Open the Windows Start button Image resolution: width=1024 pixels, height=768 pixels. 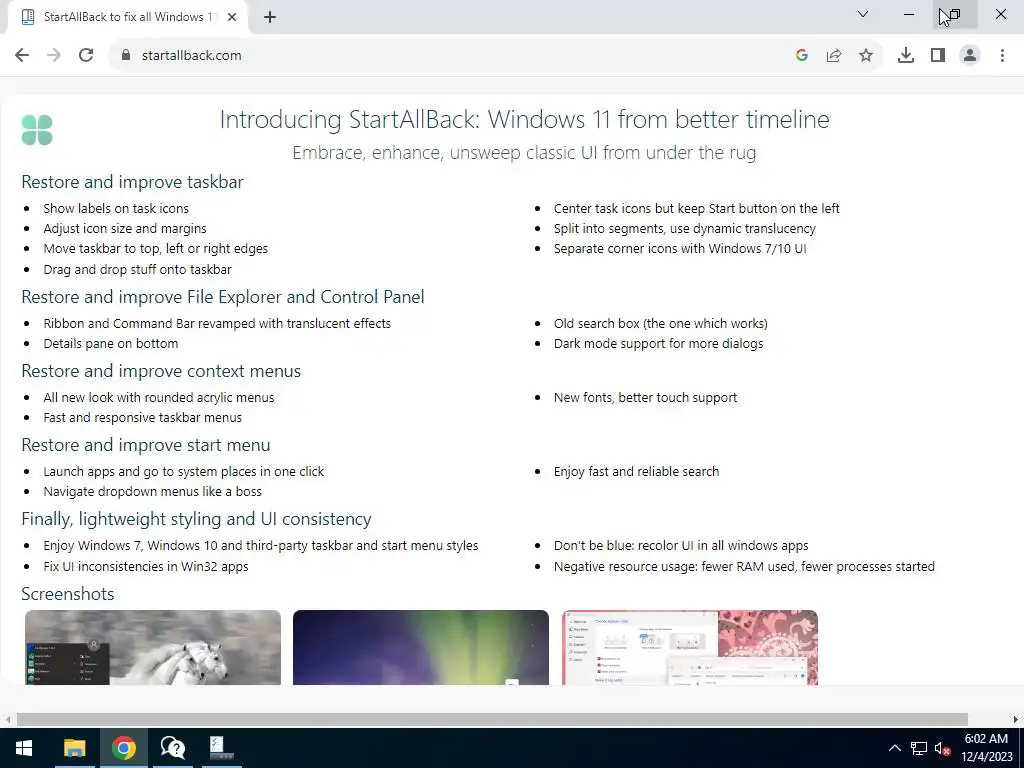(24, 748)
